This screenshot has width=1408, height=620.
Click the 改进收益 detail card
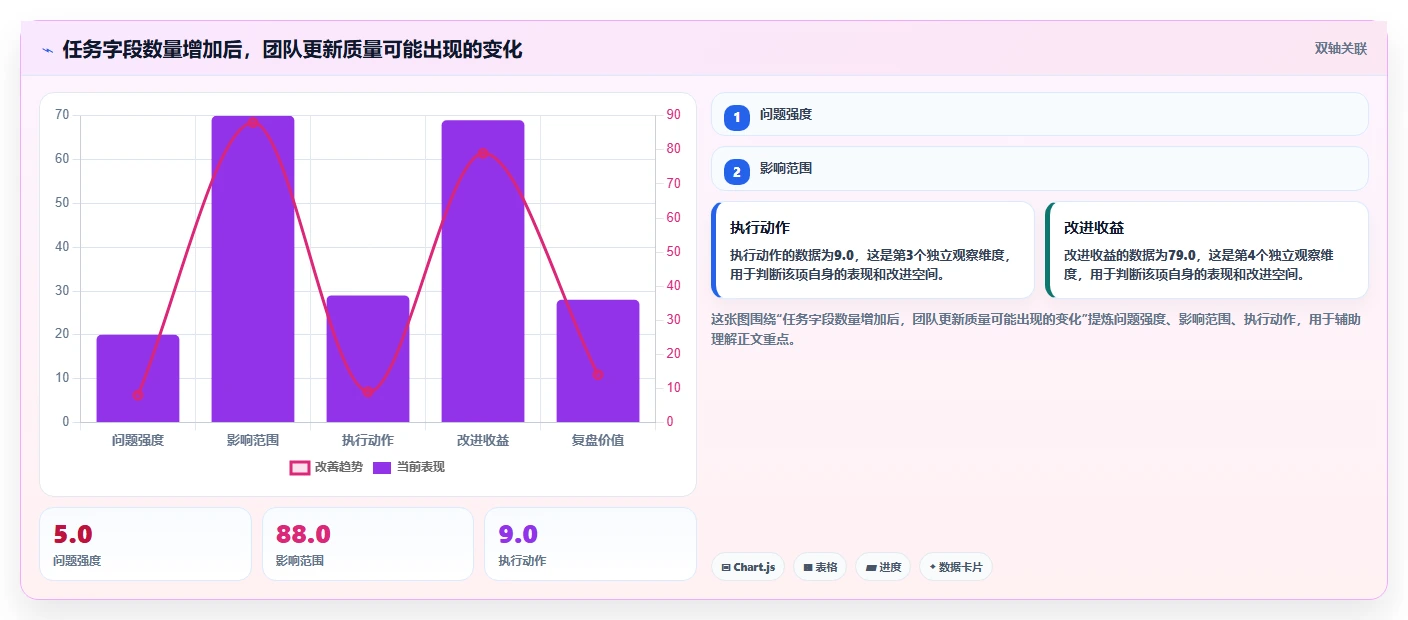click(x=1206, y=250)
